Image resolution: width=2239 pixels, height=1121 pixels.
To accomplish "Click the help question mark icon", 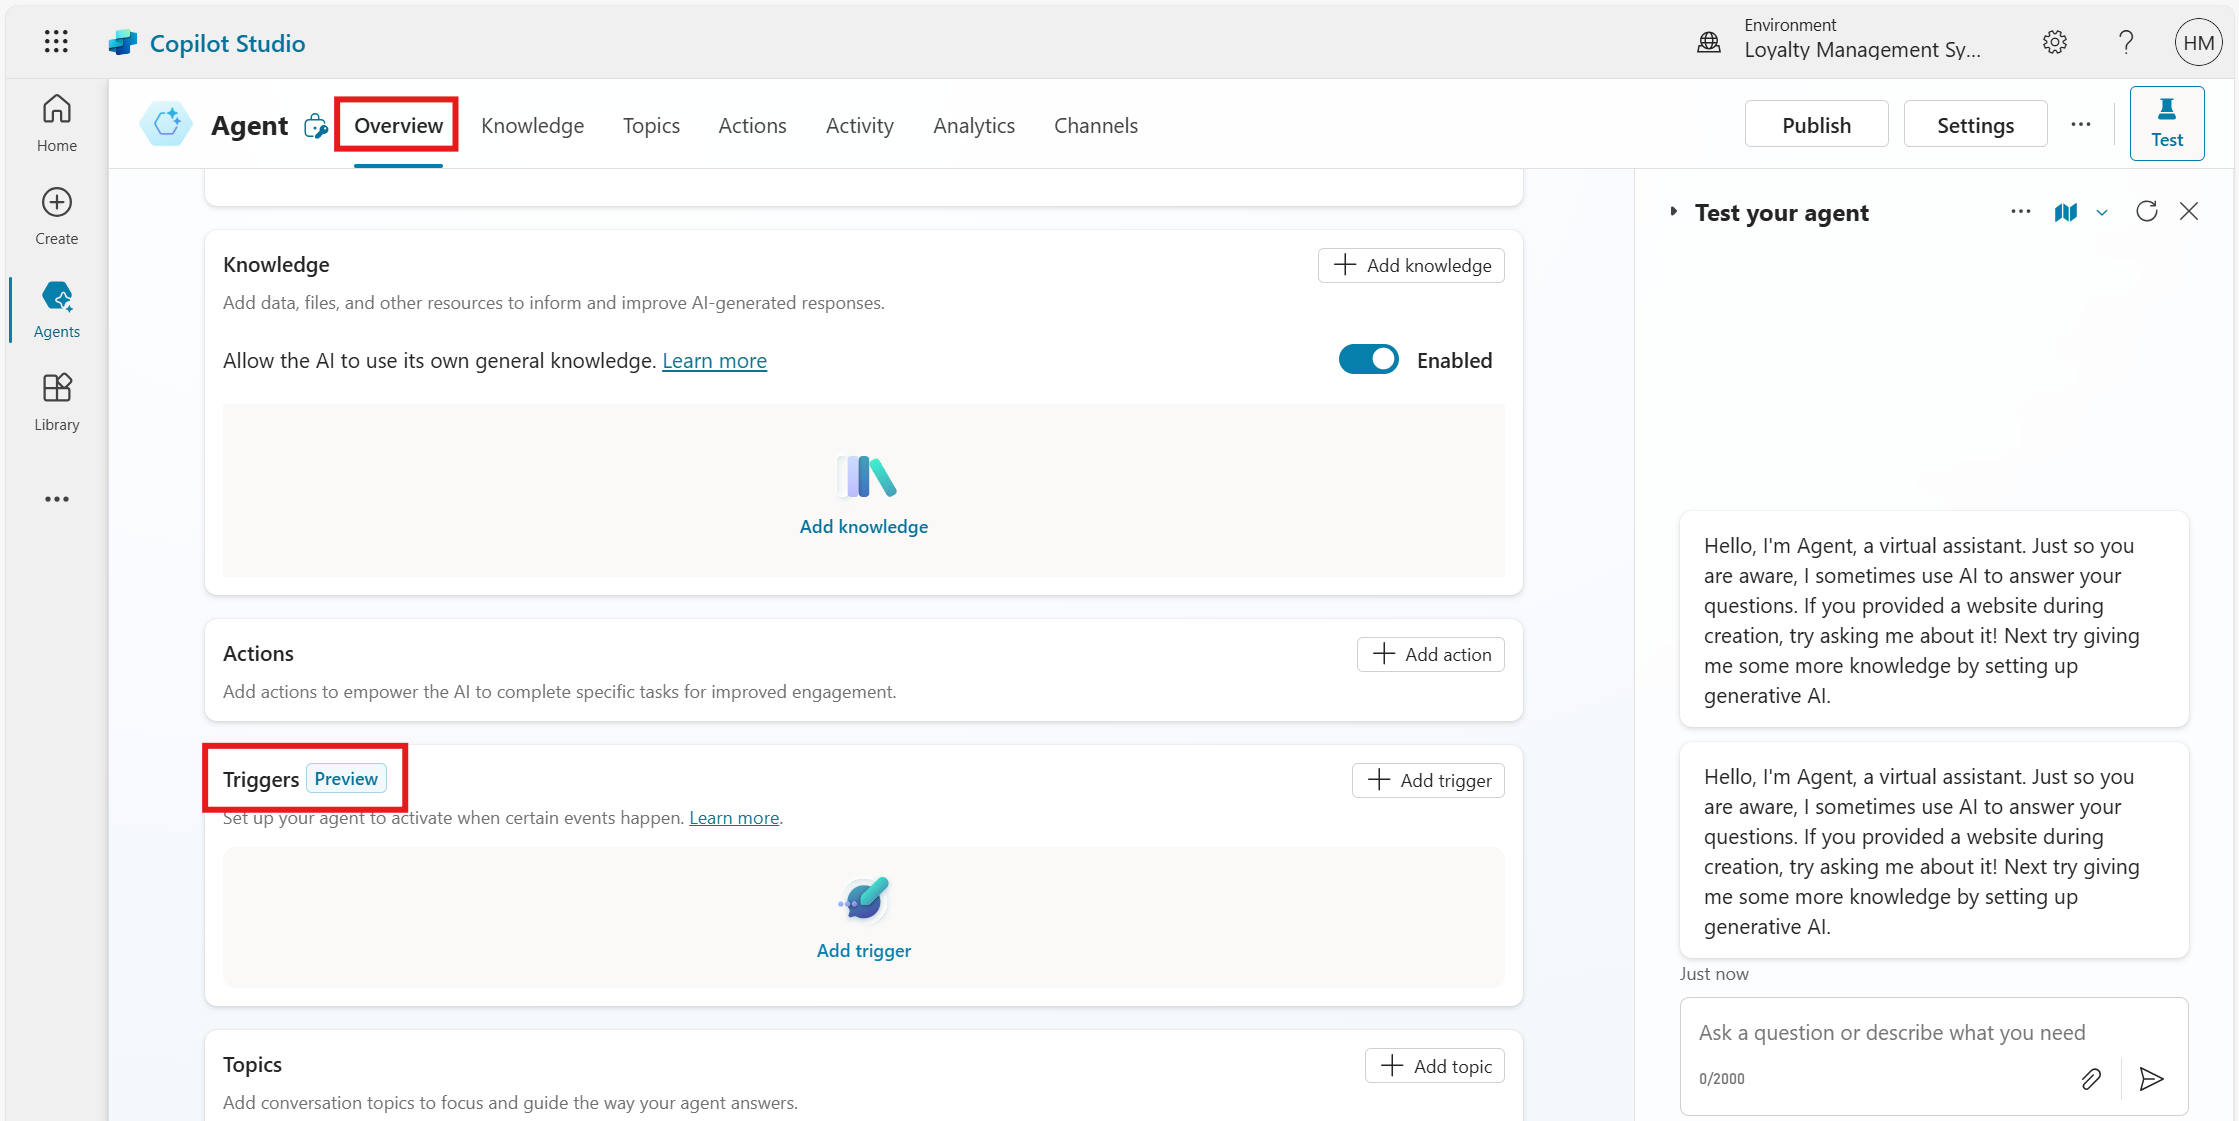I will pyautogui.click(x=2125, y=42).
